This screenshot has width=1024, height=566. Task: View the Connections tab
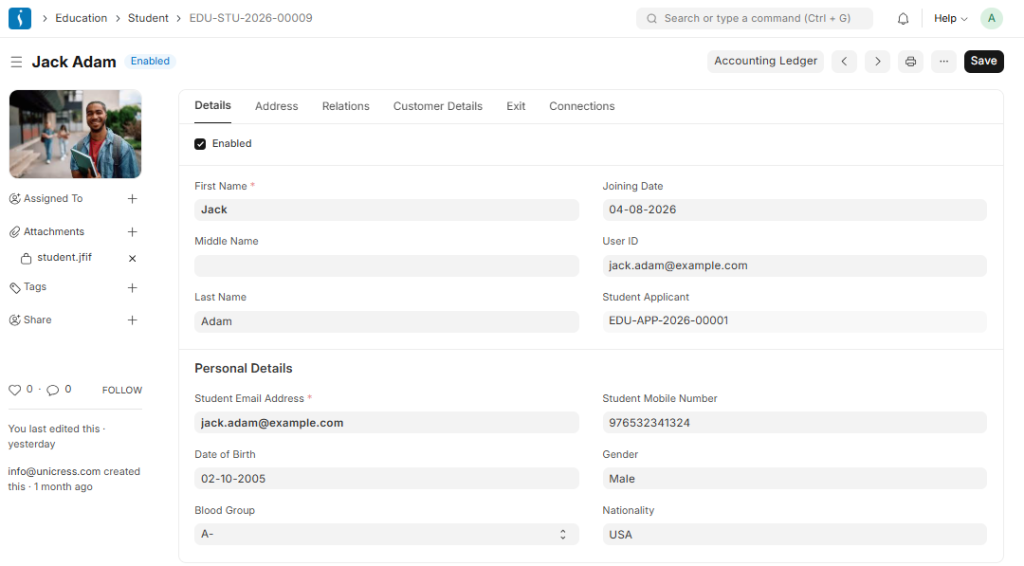[582, 106]
